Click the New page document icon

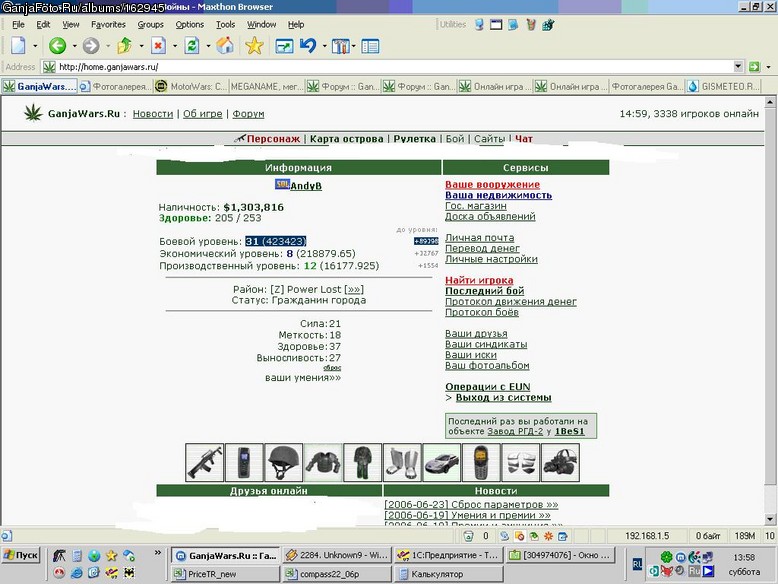18,46
